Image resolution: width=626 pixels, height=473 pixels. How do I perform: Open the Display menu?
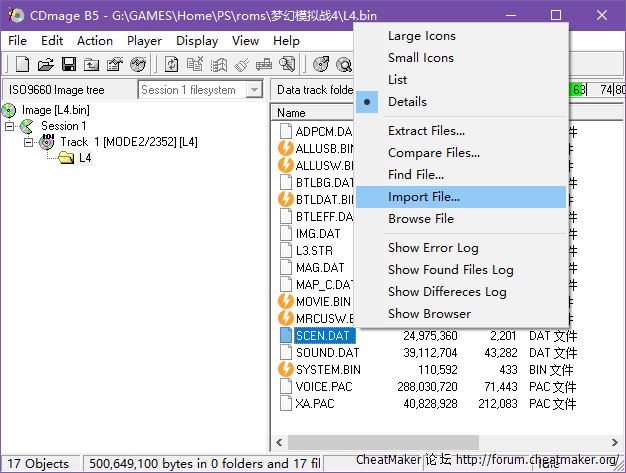pyautogui.click(x=196, y=41)
